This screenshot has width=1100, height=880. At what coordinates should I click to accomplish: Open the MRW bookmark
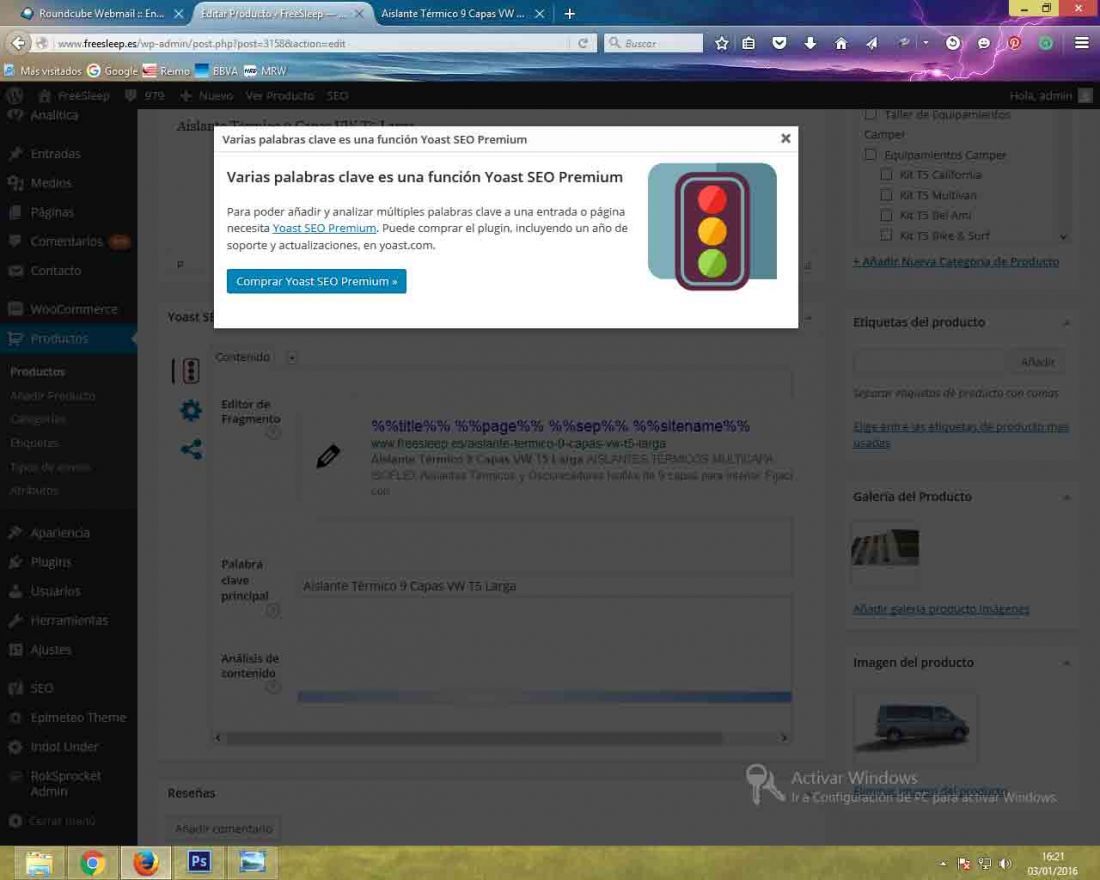point(264,71)
